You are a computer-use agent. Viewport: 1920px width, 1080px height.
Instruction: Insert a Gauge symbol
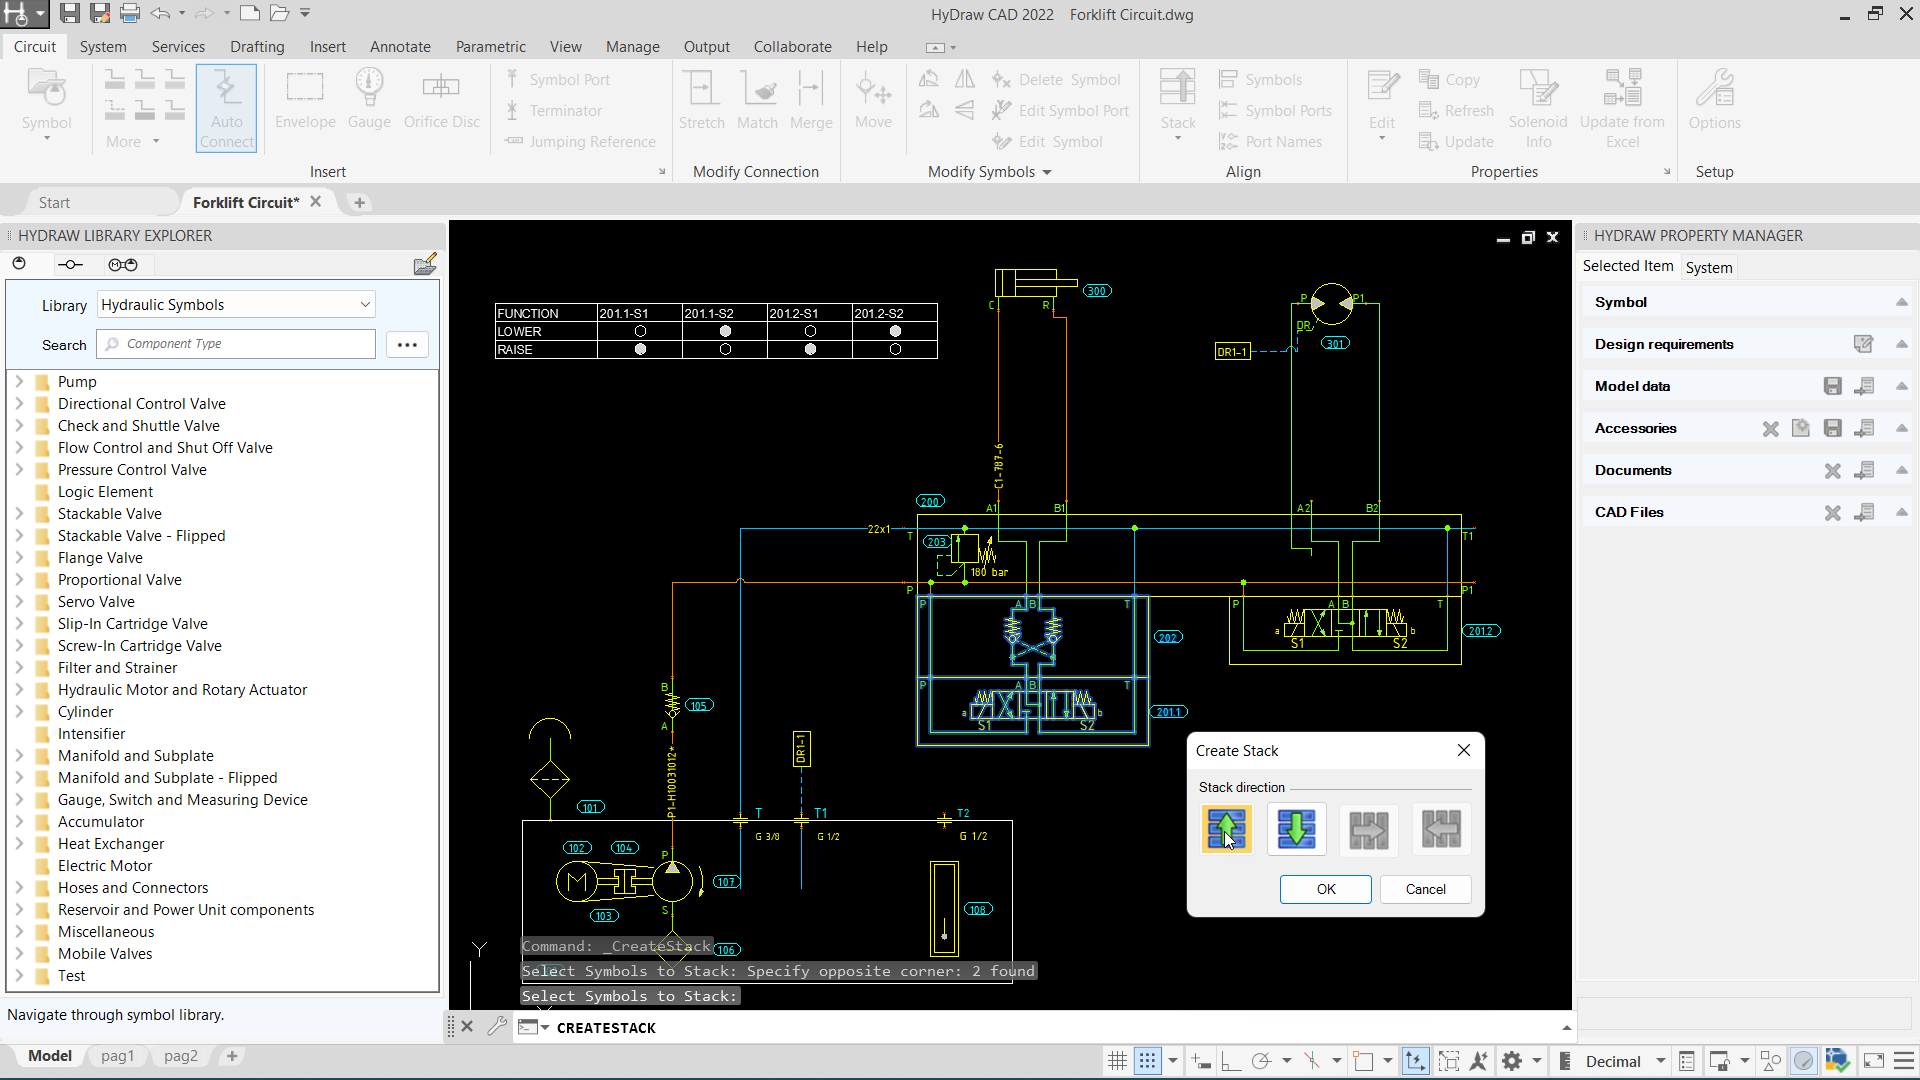[369, 100]
